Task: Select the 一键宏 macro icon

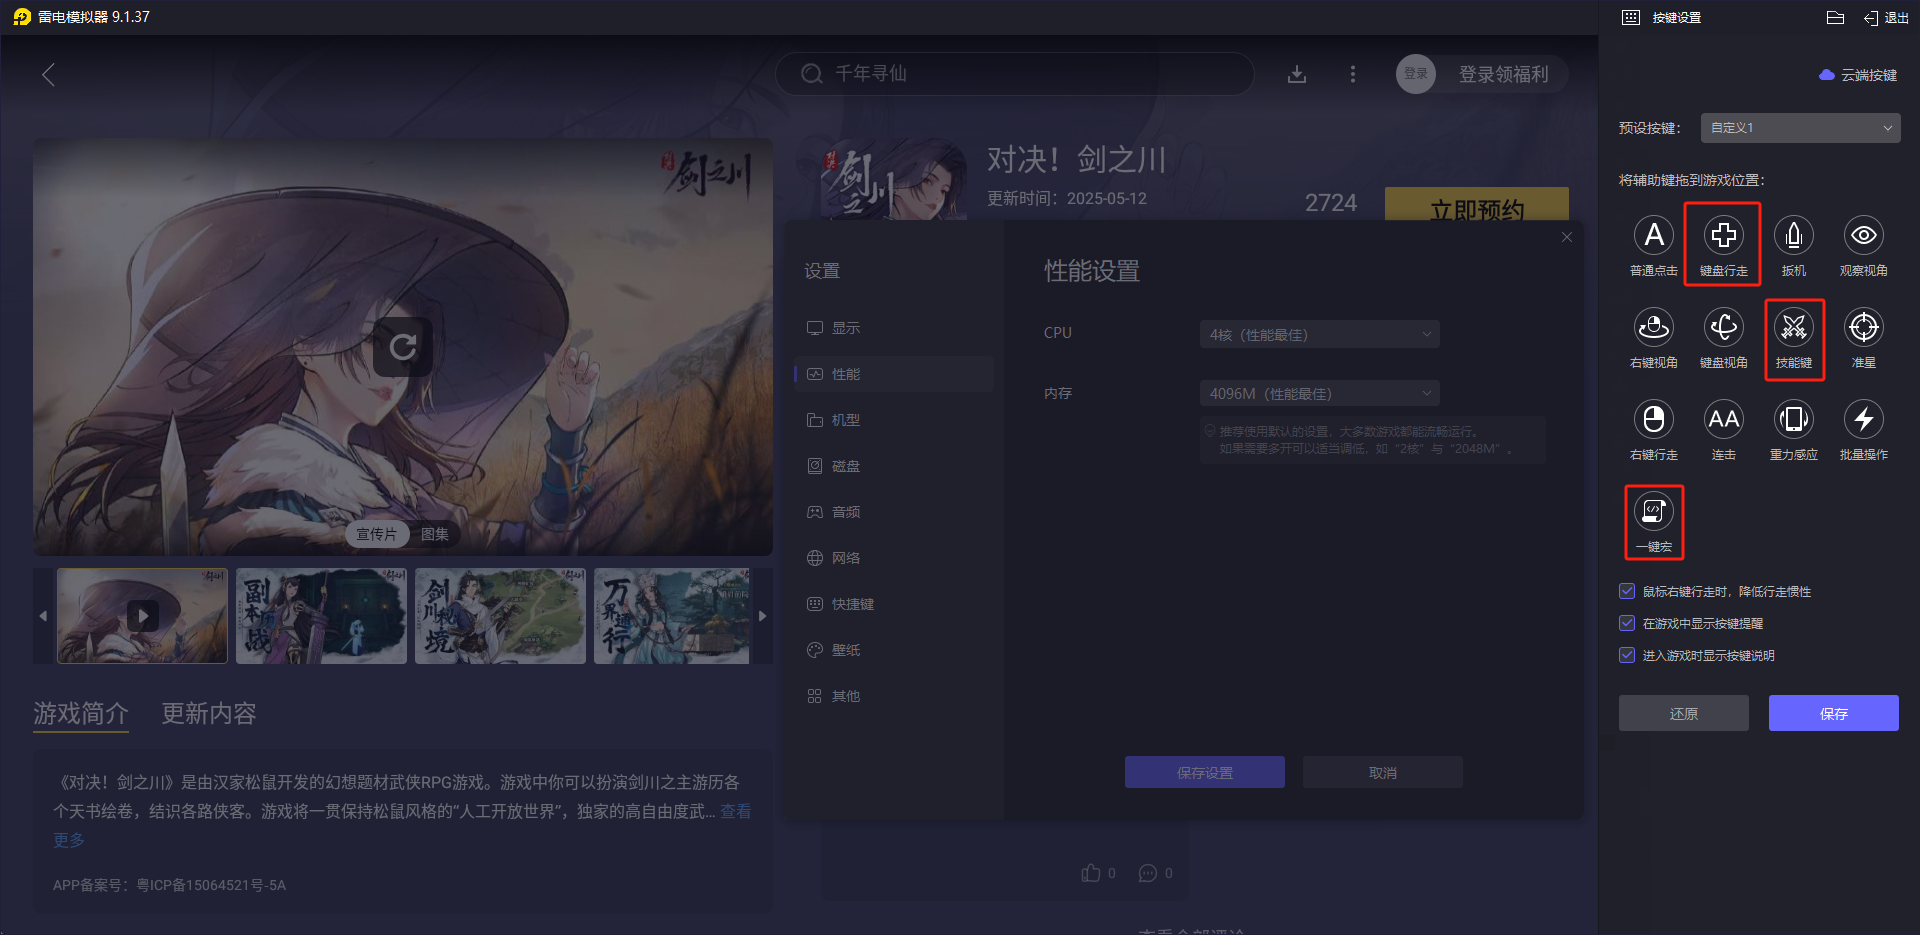Action: click(1654, 512)
